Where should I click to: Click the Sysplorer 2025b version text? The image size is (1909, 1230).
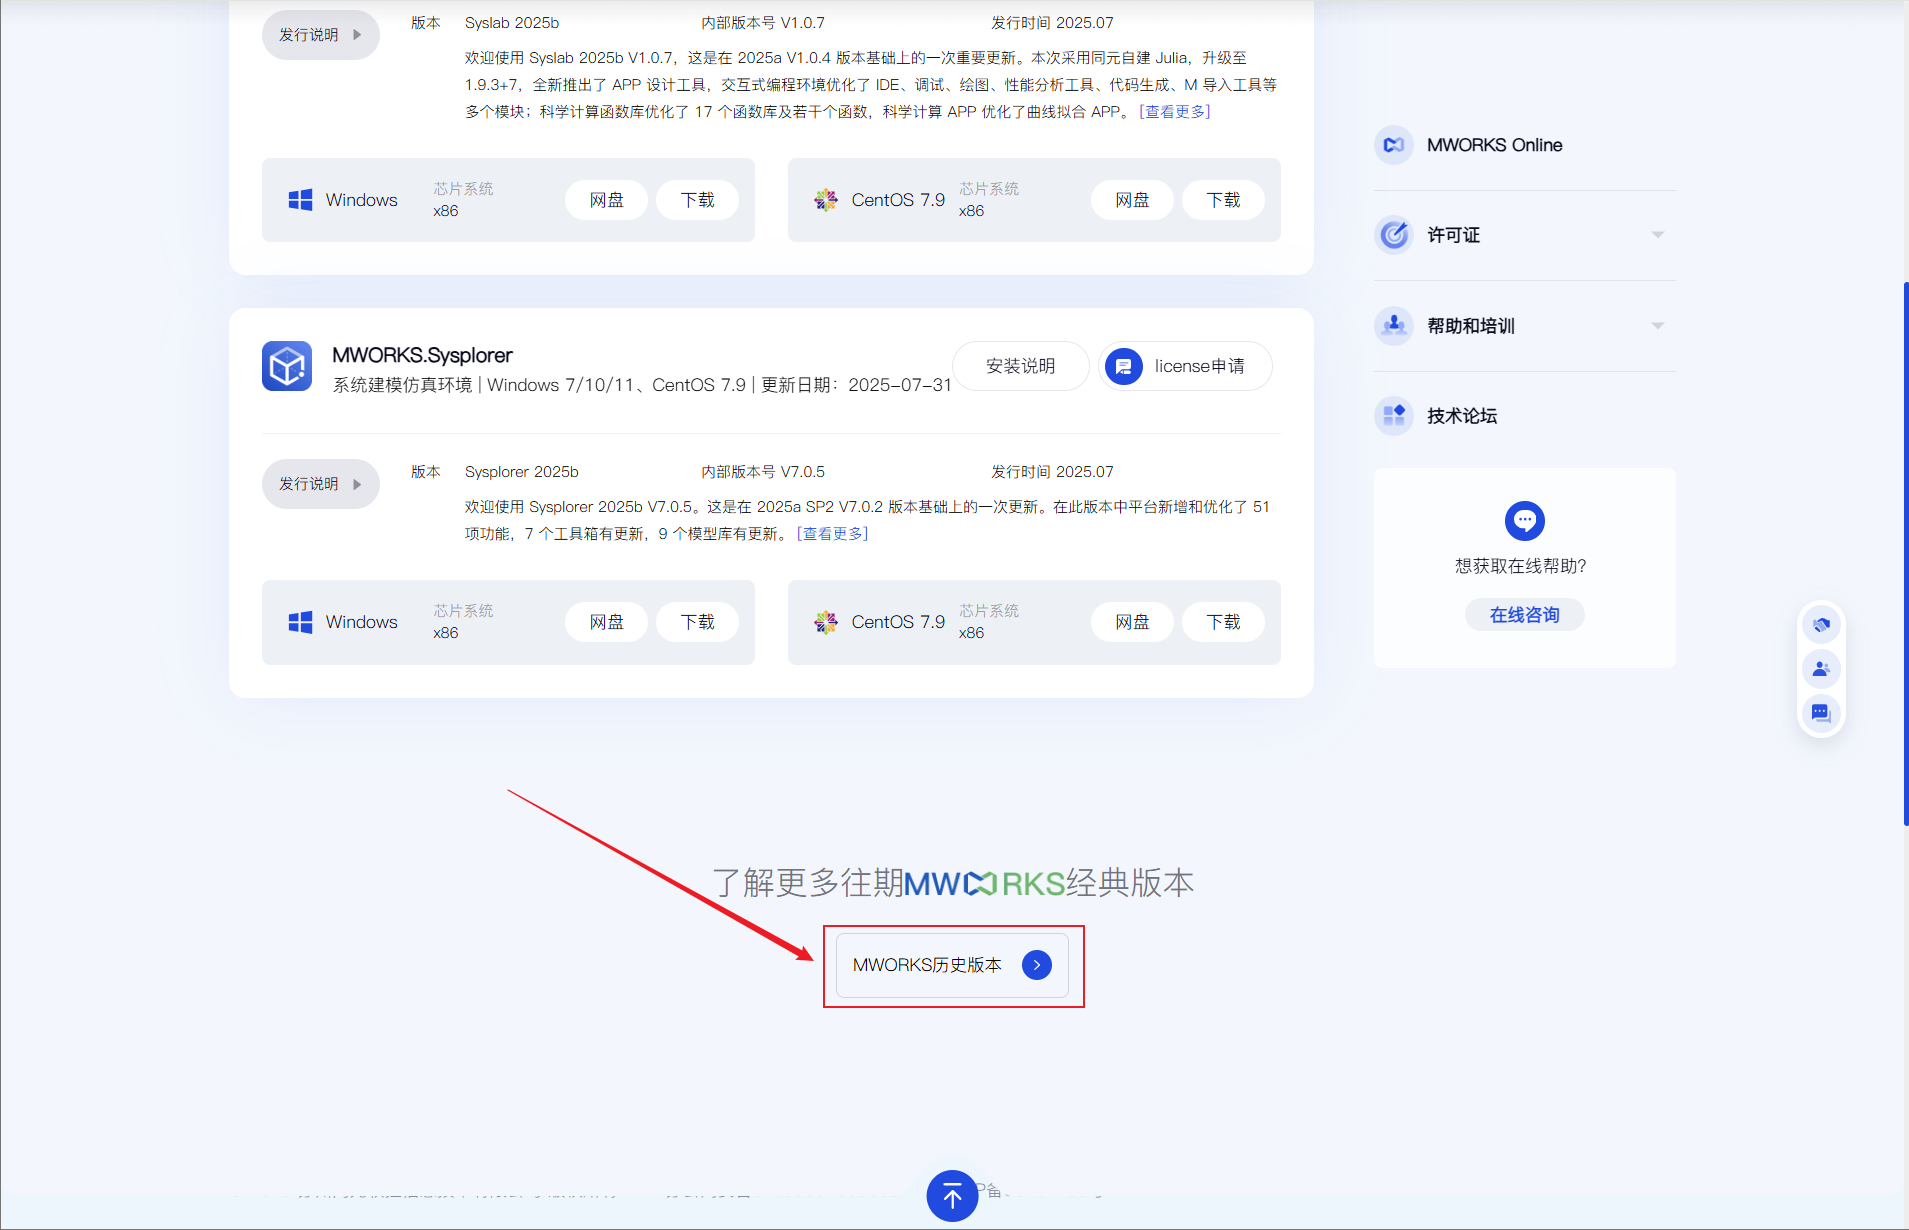coord(522,472)
